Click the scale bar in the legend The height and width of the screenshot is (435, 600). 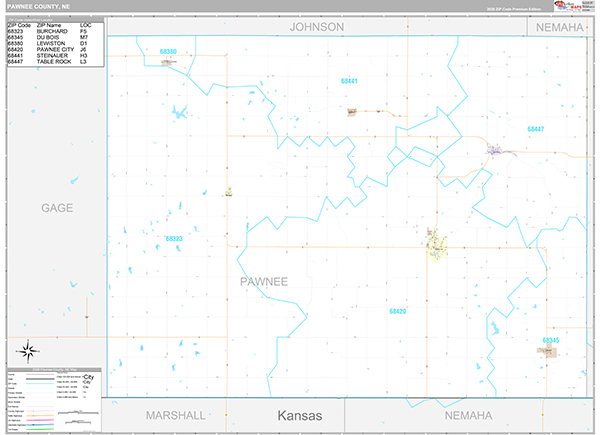78,413
